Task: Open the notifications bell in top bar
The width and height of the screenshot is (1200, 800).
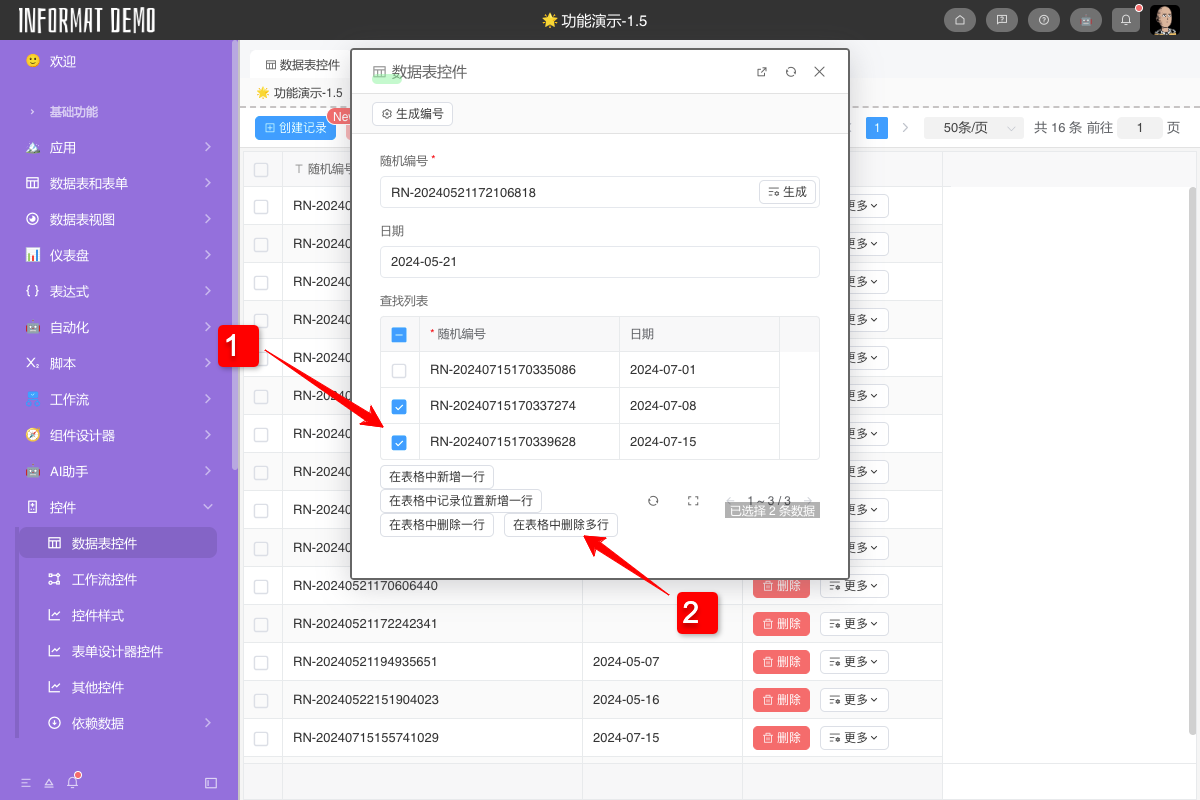Action: 1126,20
